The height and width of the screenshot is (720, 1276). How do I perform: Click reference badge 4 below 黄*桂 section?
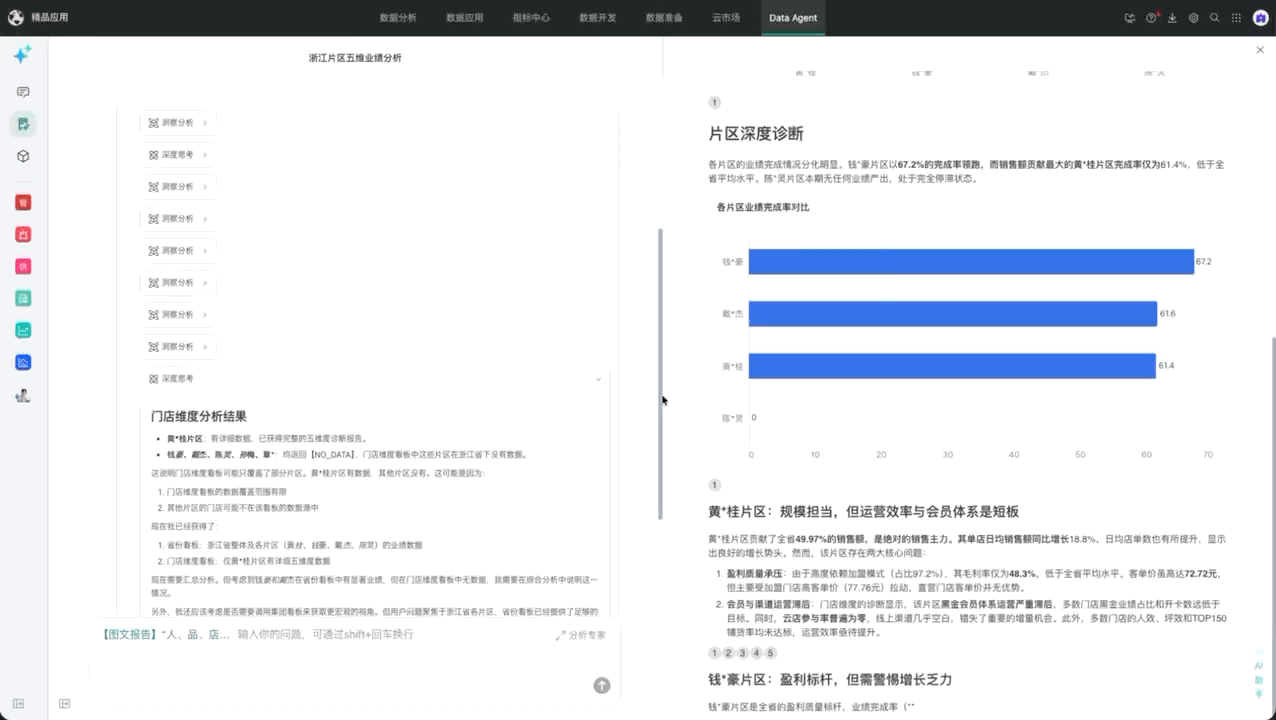(756, 653)
